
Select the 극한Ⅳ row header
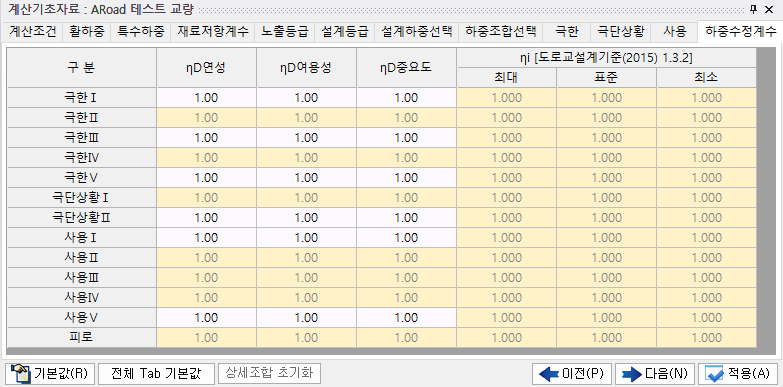click(81, 158)
